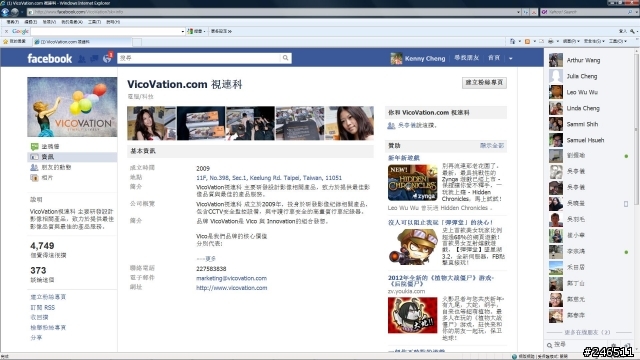Image resolution: width=640 pixels, height=360 pixels.
Task: Click the people icon under 'VicoVation.com' friends box
Action: 391,125
